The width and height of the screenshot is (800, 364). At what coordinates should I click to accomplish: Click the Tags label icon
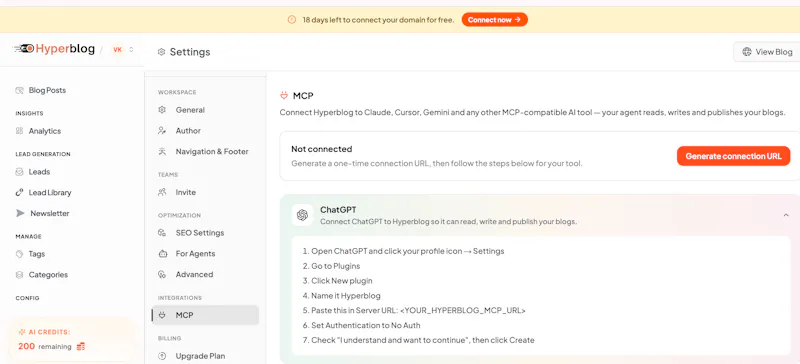click(x=19, y=254)
